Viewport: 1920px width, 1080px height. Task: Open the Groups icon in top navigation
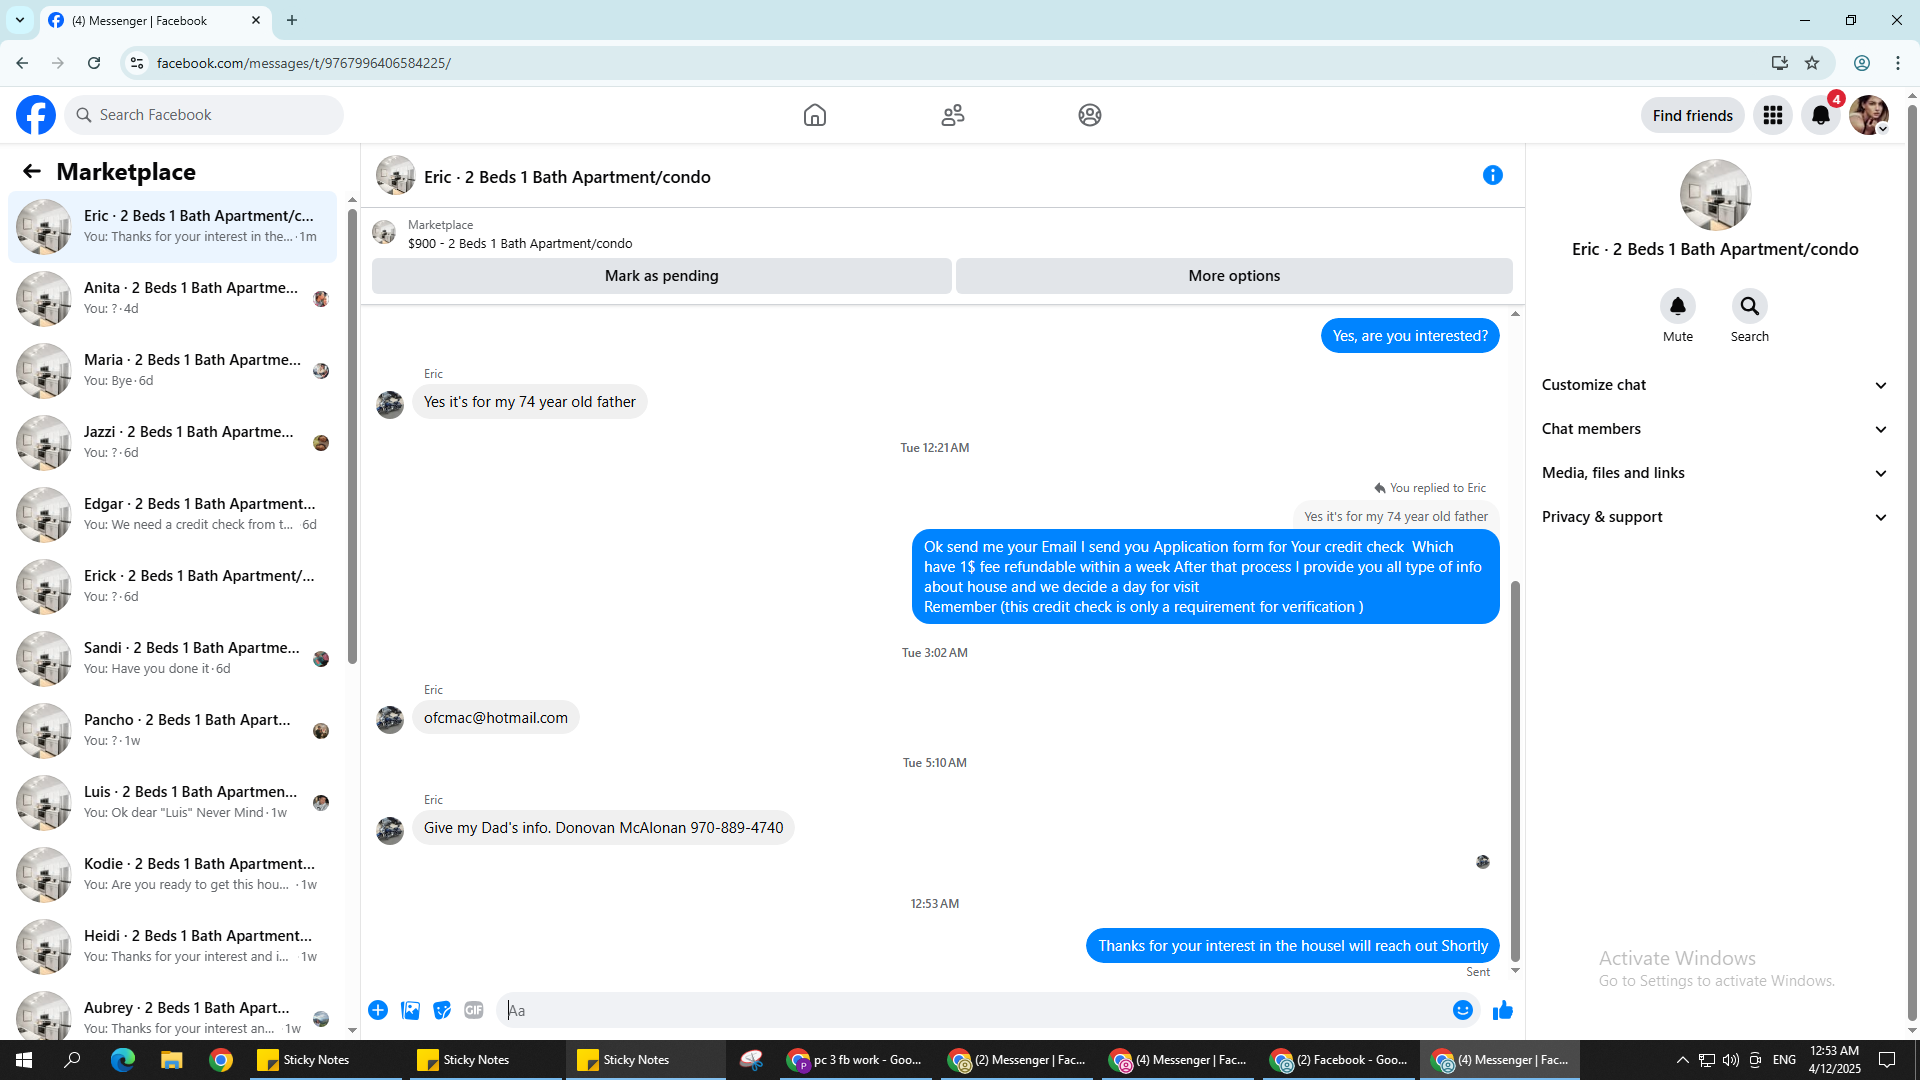(1090, 115)
